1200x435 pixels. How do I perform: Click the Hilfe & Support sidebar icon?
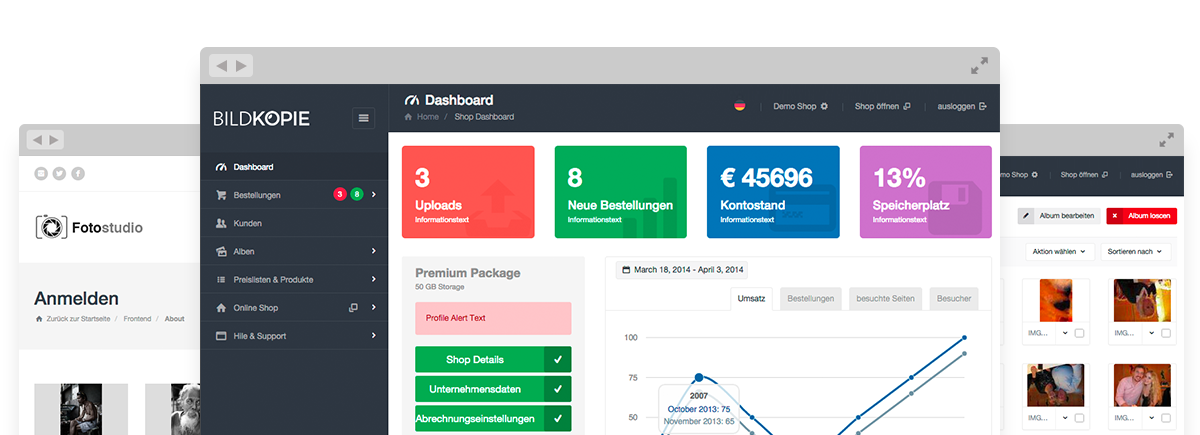pos(221,335)
